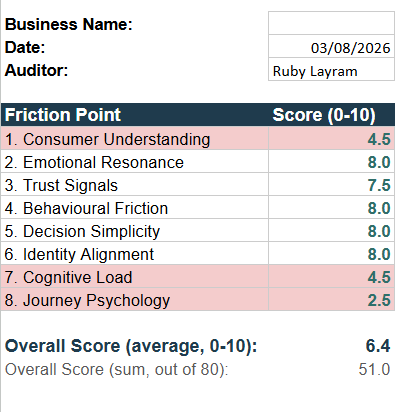Viewport: 402px width, 412px height.
Task: Click the Trust Signals label cell
Action: tap(135, 185)
